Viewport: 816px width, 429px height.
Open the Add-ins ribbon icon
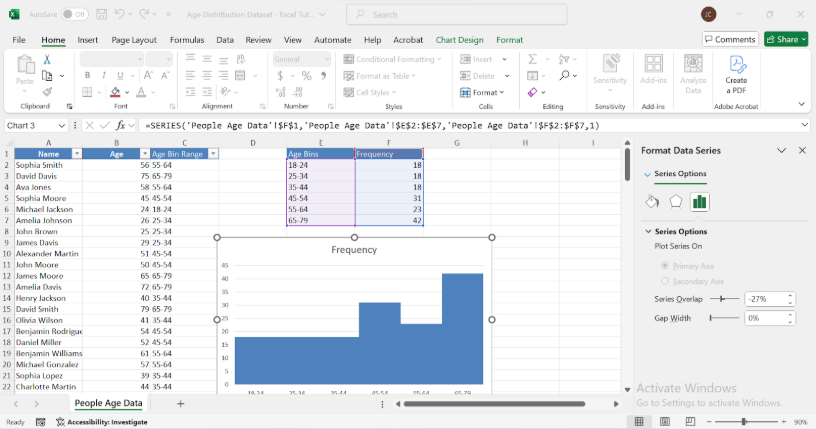click(x=653, y=70)
